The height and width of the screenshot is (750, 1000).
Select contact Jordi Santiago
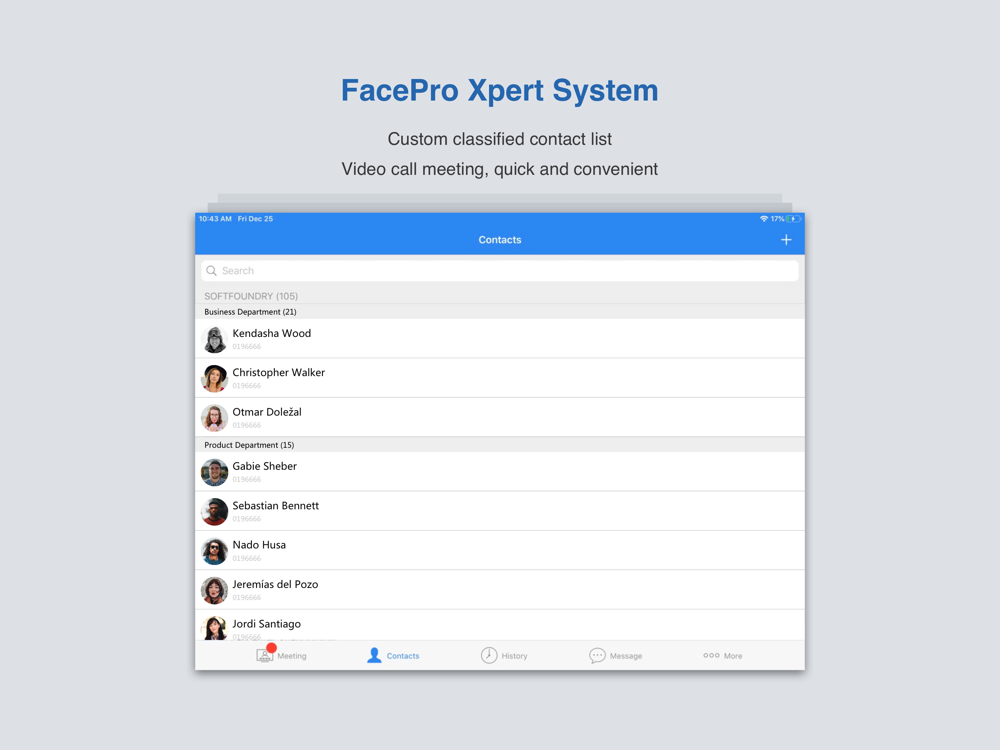click(499, 626)
